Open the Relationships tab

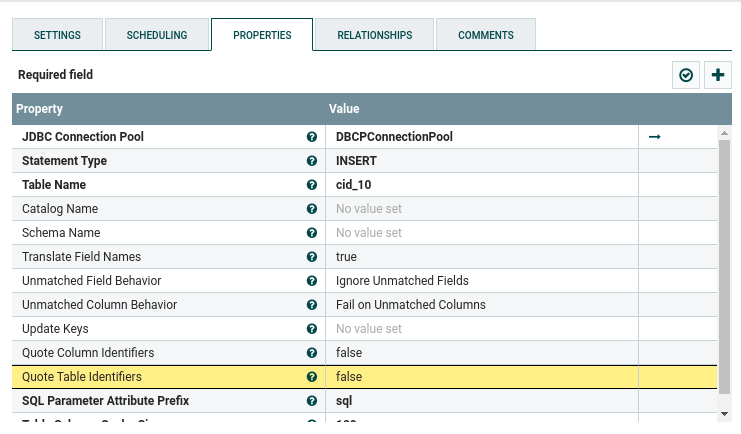pyautogui.click(x=374, y=35)
